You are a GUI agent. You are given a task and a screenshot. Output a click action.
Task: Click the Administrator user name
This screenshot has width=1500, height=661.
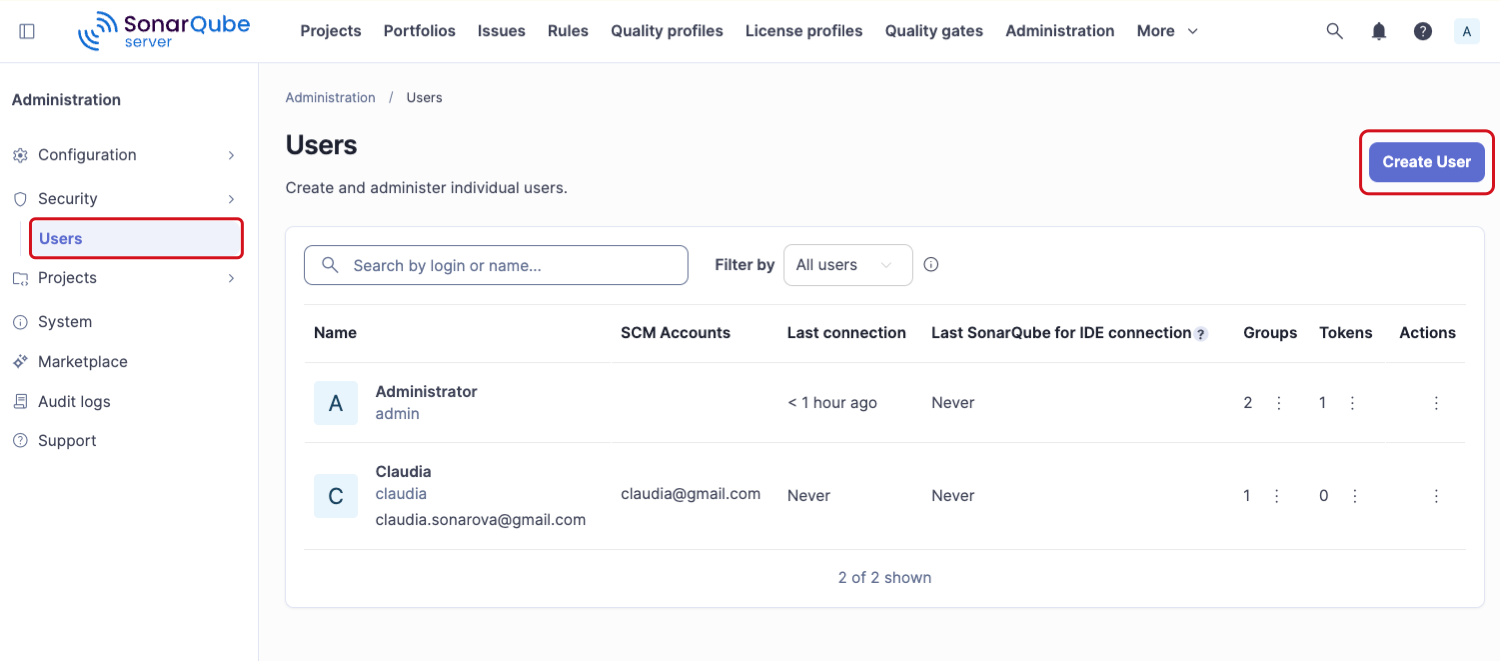tap(426, 392)
